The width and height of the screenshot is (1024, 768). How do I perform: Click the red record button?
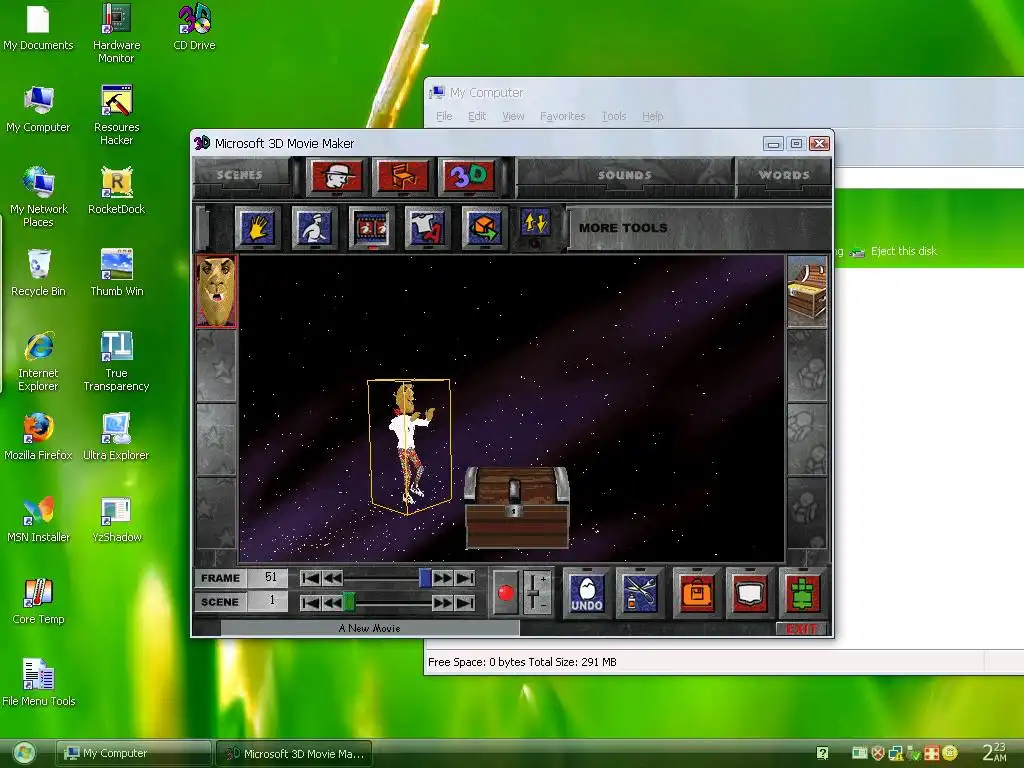505,593
